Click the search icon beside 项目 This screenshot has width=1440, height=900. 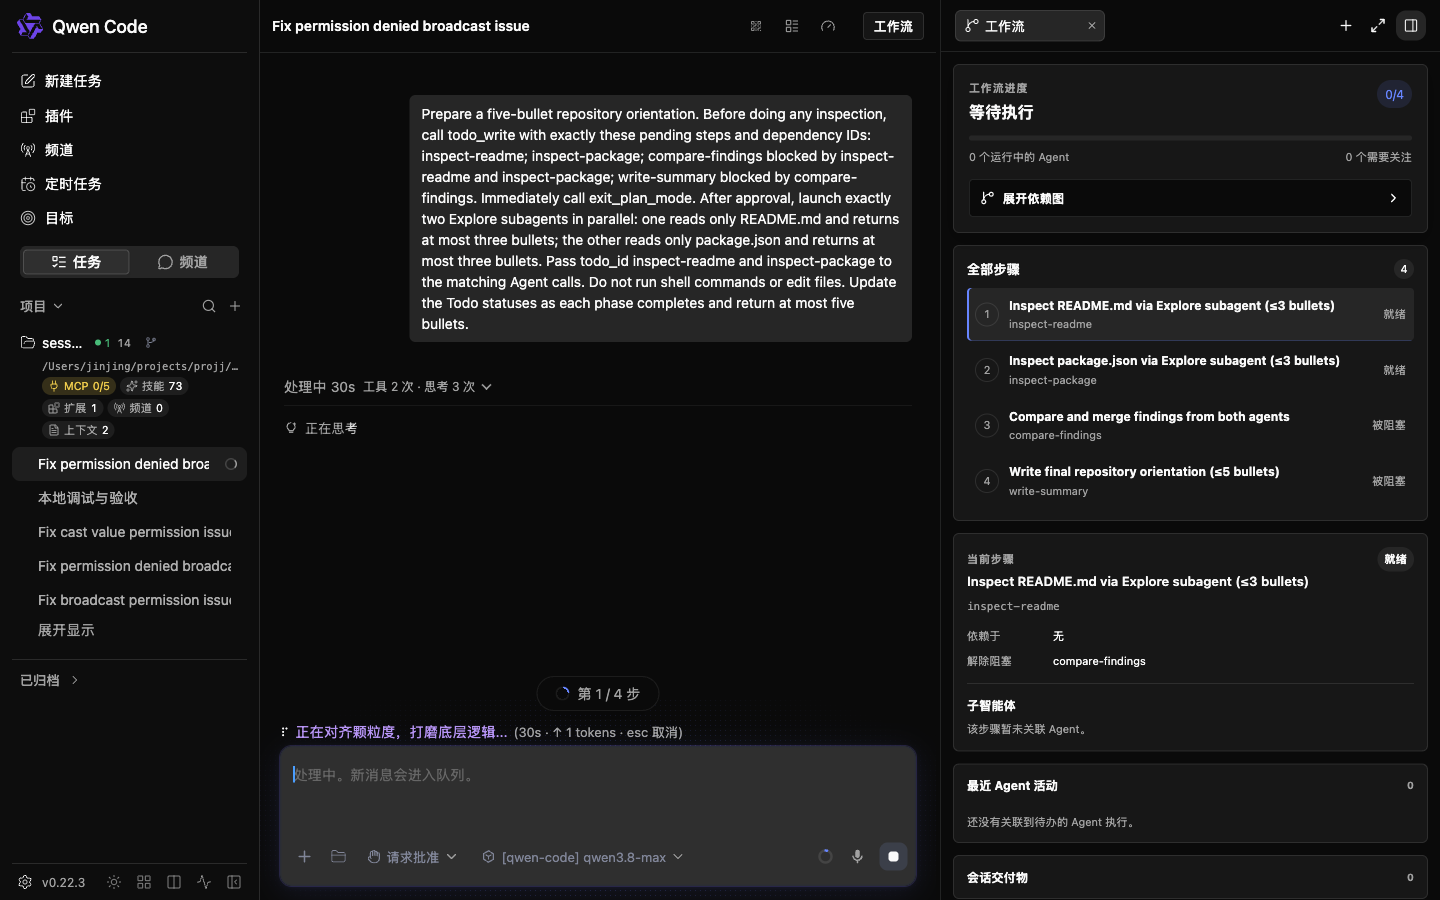[209, 306]
